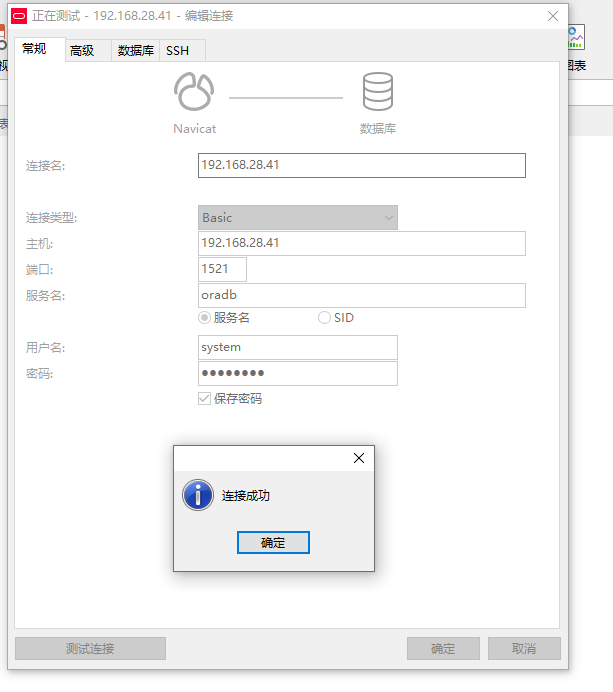Screen dimensions: 613x692
Task: Open the 数据库 tab
Action: pos(135,51)
